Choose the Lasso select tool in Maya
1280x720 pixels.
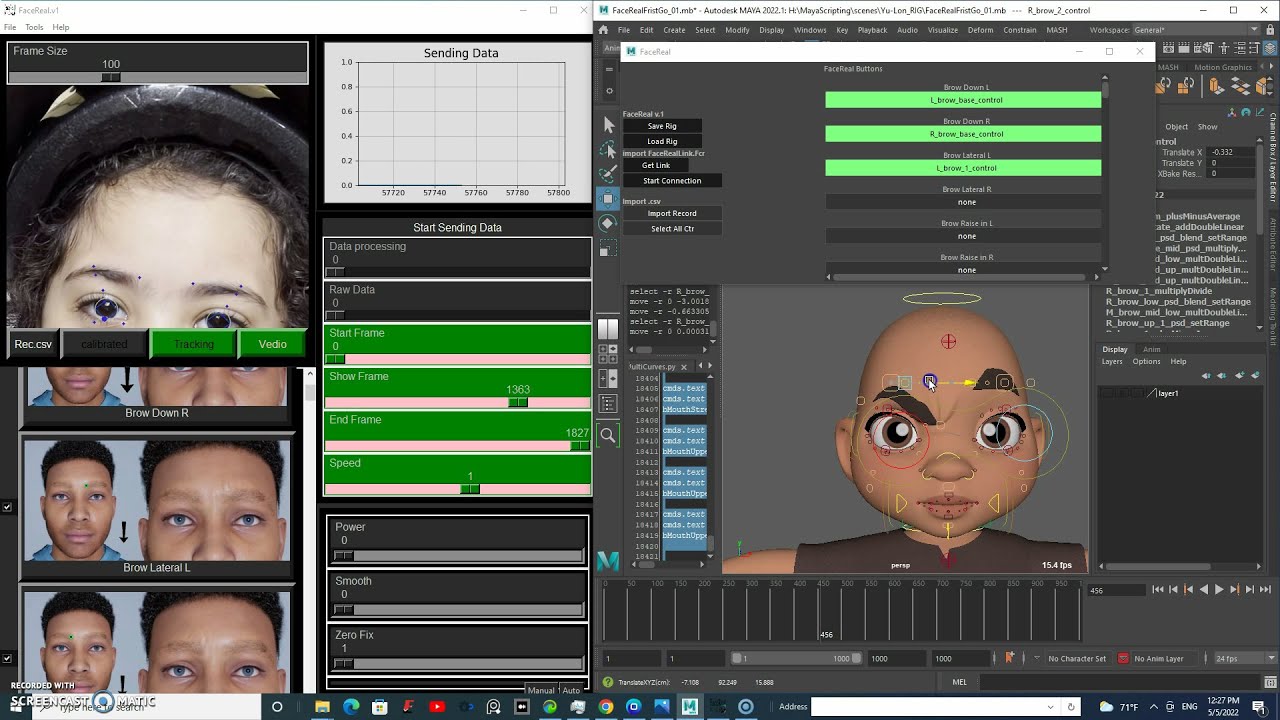click(608, 150)
